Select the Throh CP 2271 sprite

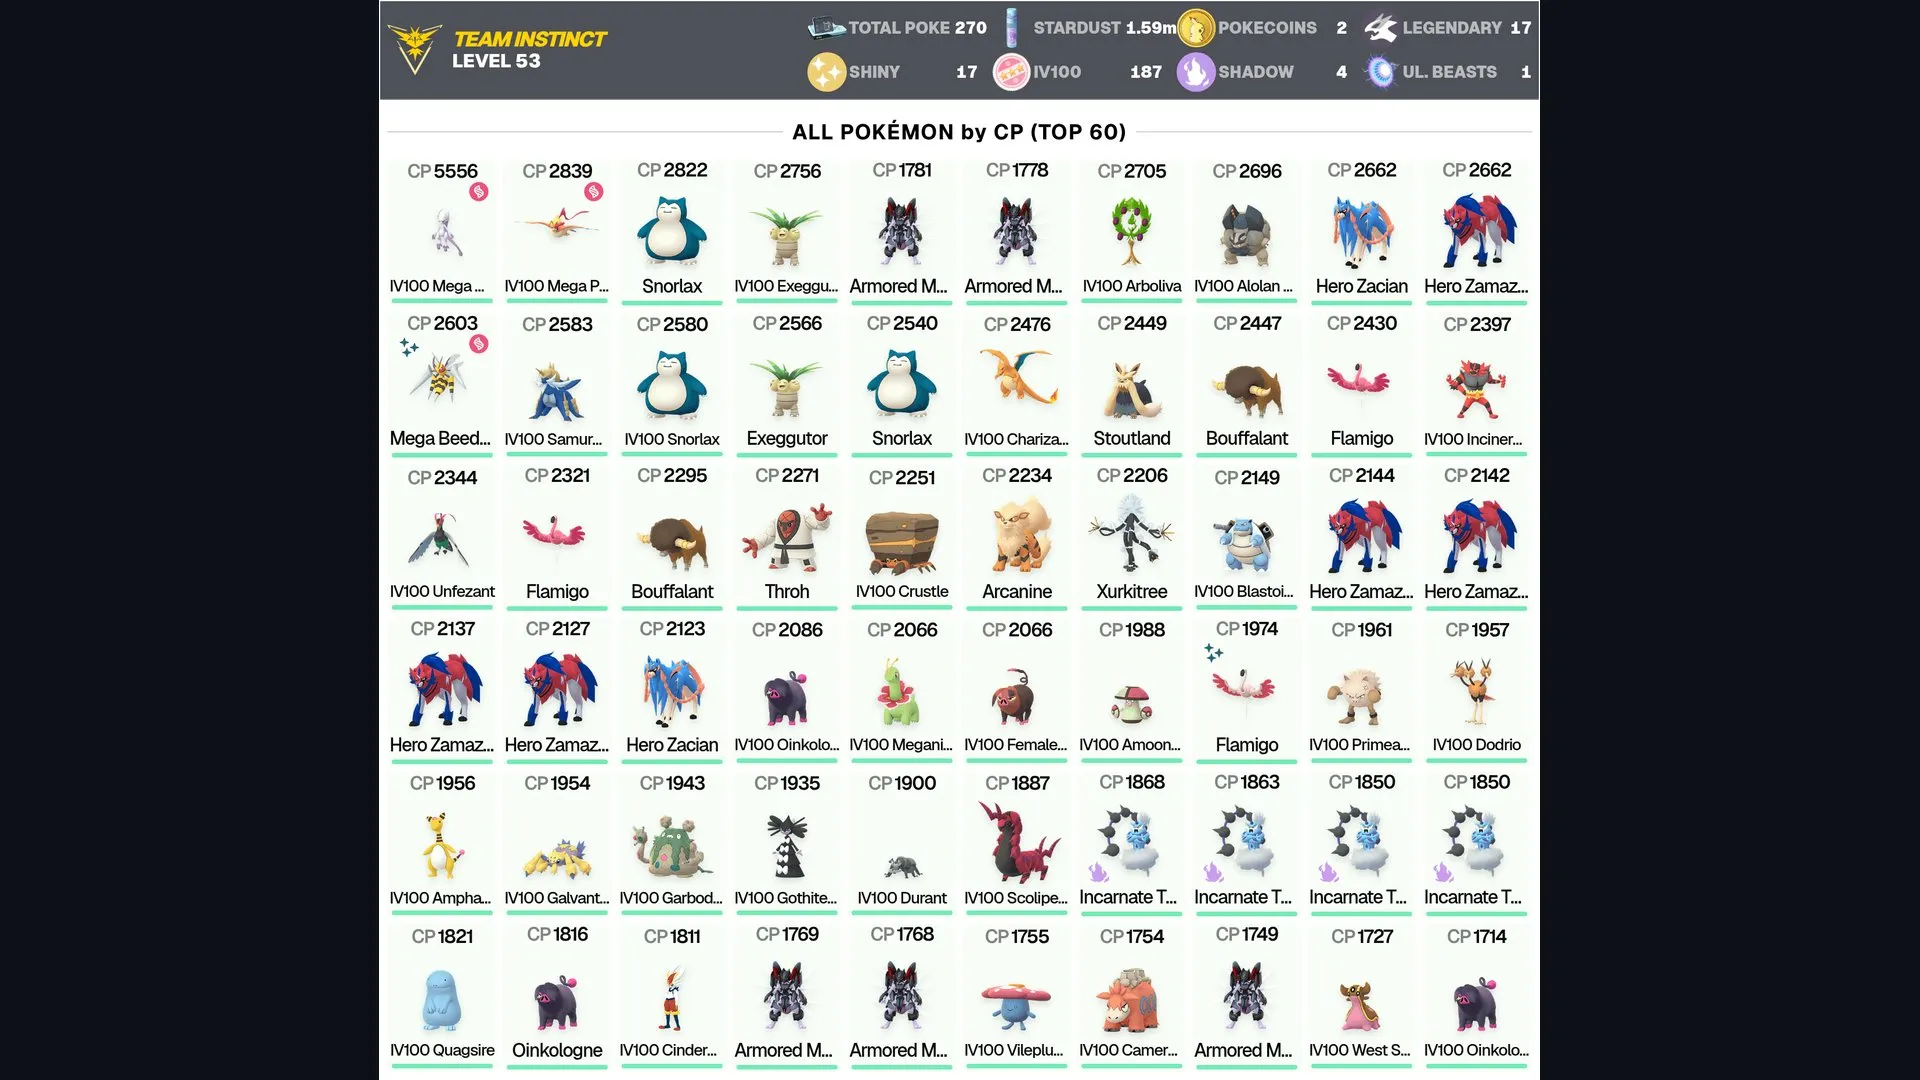pyautogui.click(x=787, y=537)
